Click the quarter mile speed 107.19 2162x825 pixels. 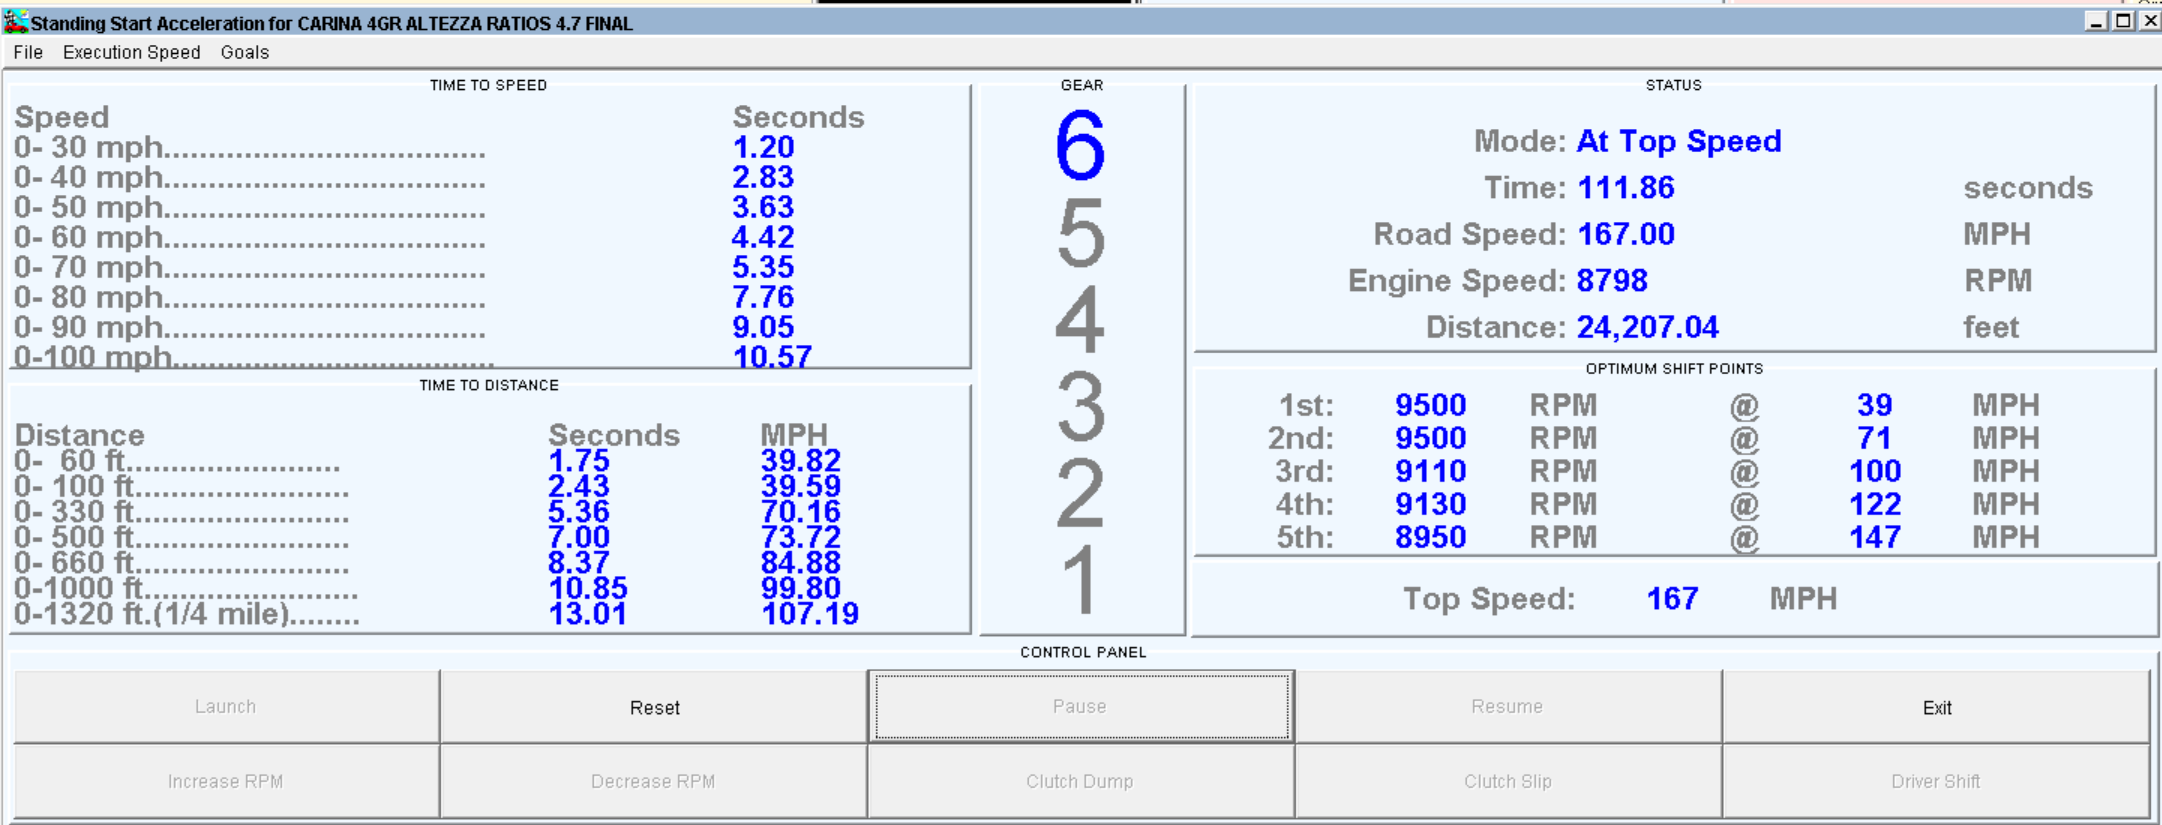tap(810, 613)
